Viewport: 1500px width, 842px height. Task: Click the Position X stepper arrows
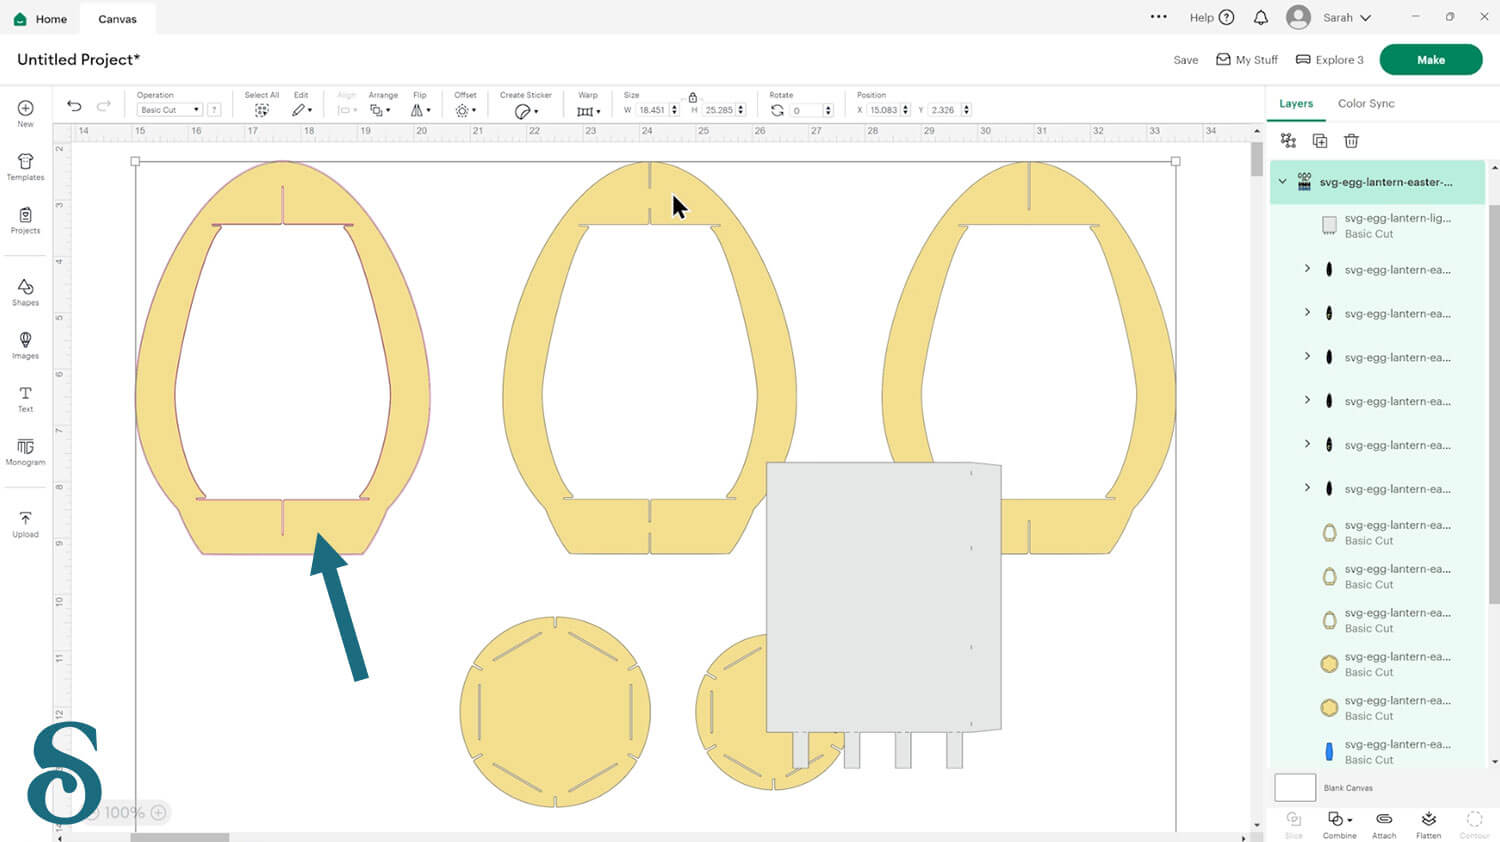click(x=906, y=110)
